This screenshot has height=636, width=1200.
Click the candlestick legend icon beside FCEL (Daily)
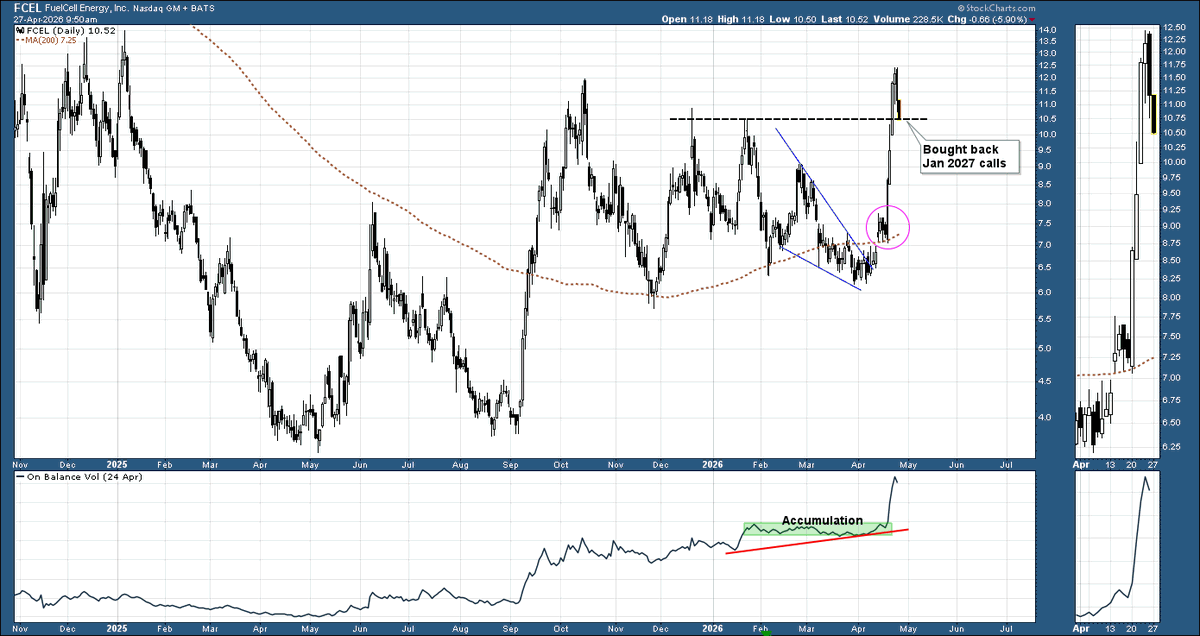(21, 30)
